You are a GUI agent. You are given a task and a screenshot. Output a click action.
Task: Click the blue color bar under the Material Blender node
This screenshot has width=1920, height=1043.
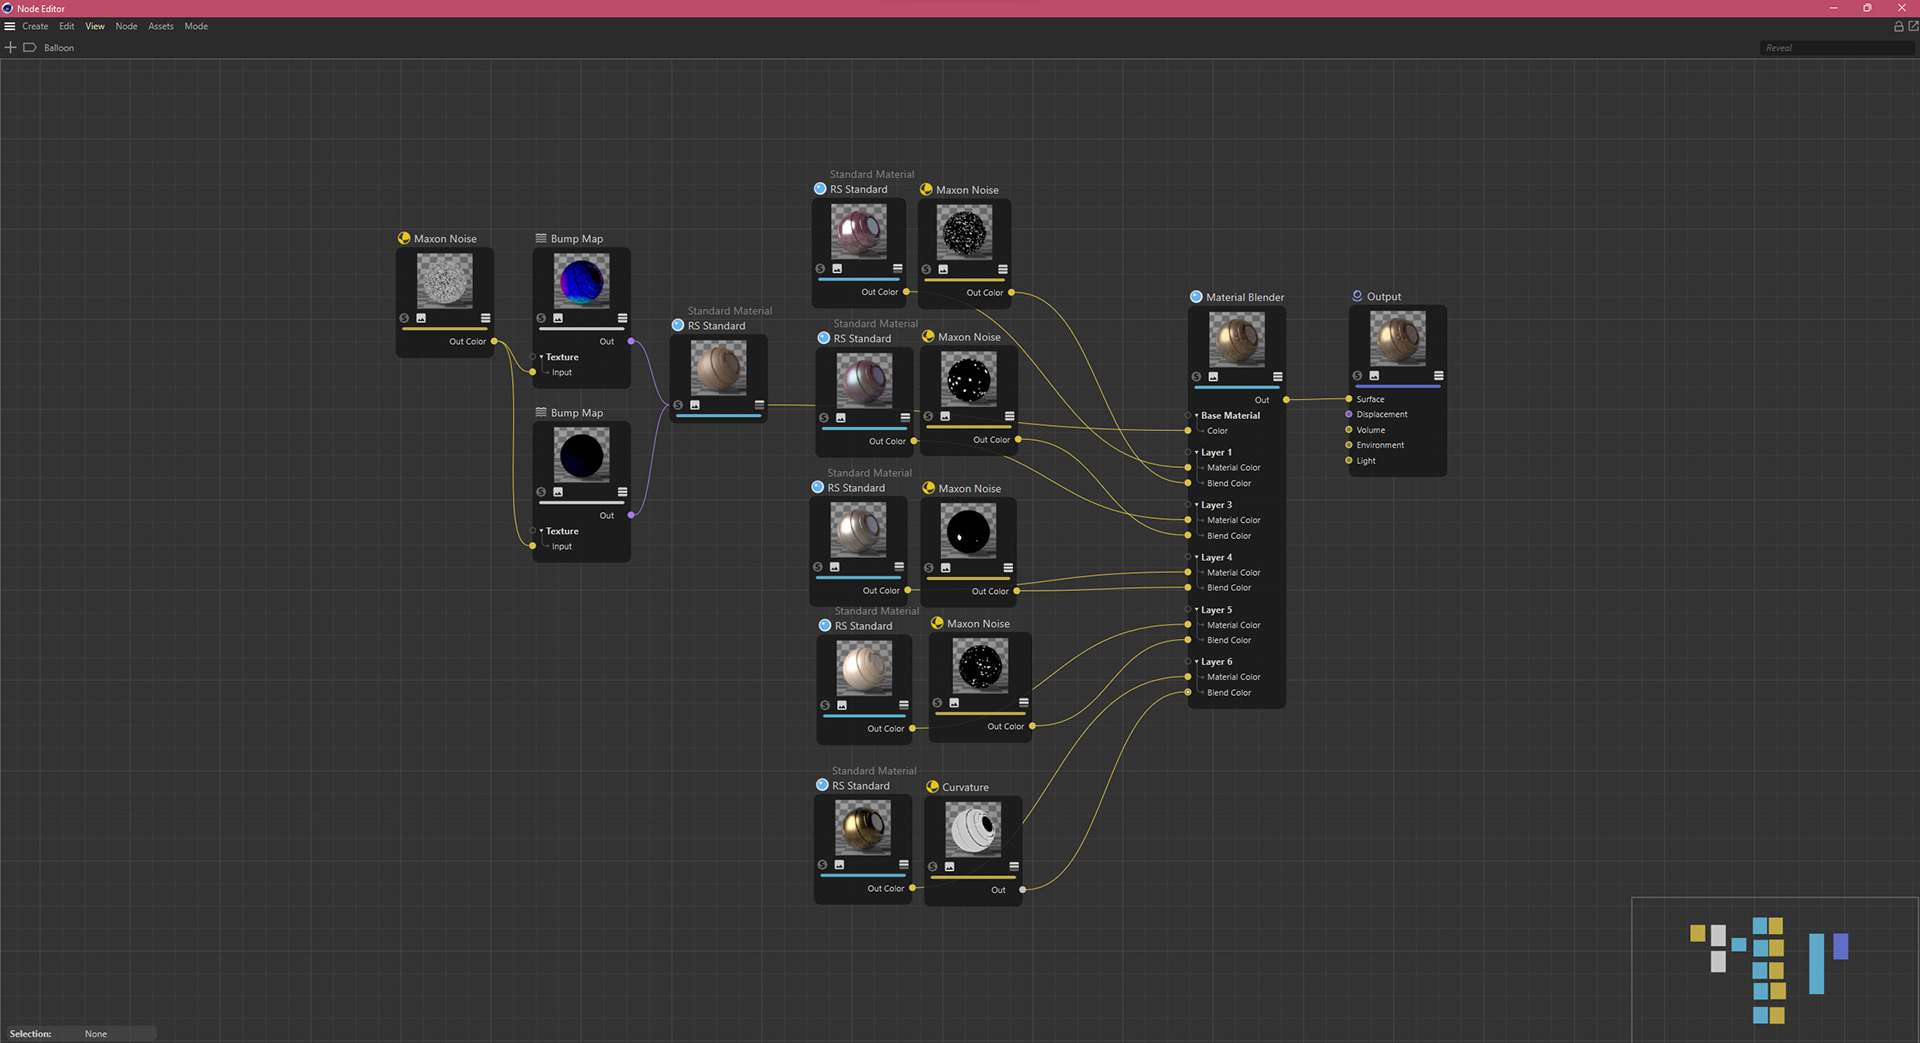pos(1237,387)
